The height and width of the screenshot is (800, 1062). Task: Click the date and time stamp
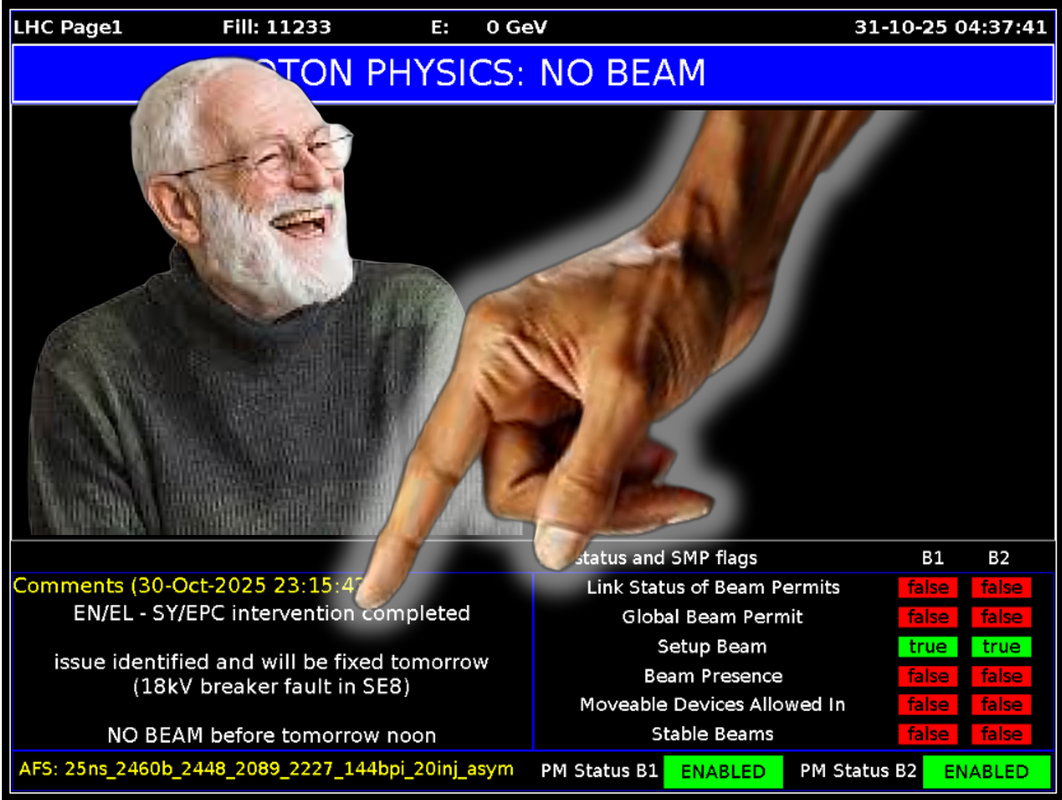point(950,27)
